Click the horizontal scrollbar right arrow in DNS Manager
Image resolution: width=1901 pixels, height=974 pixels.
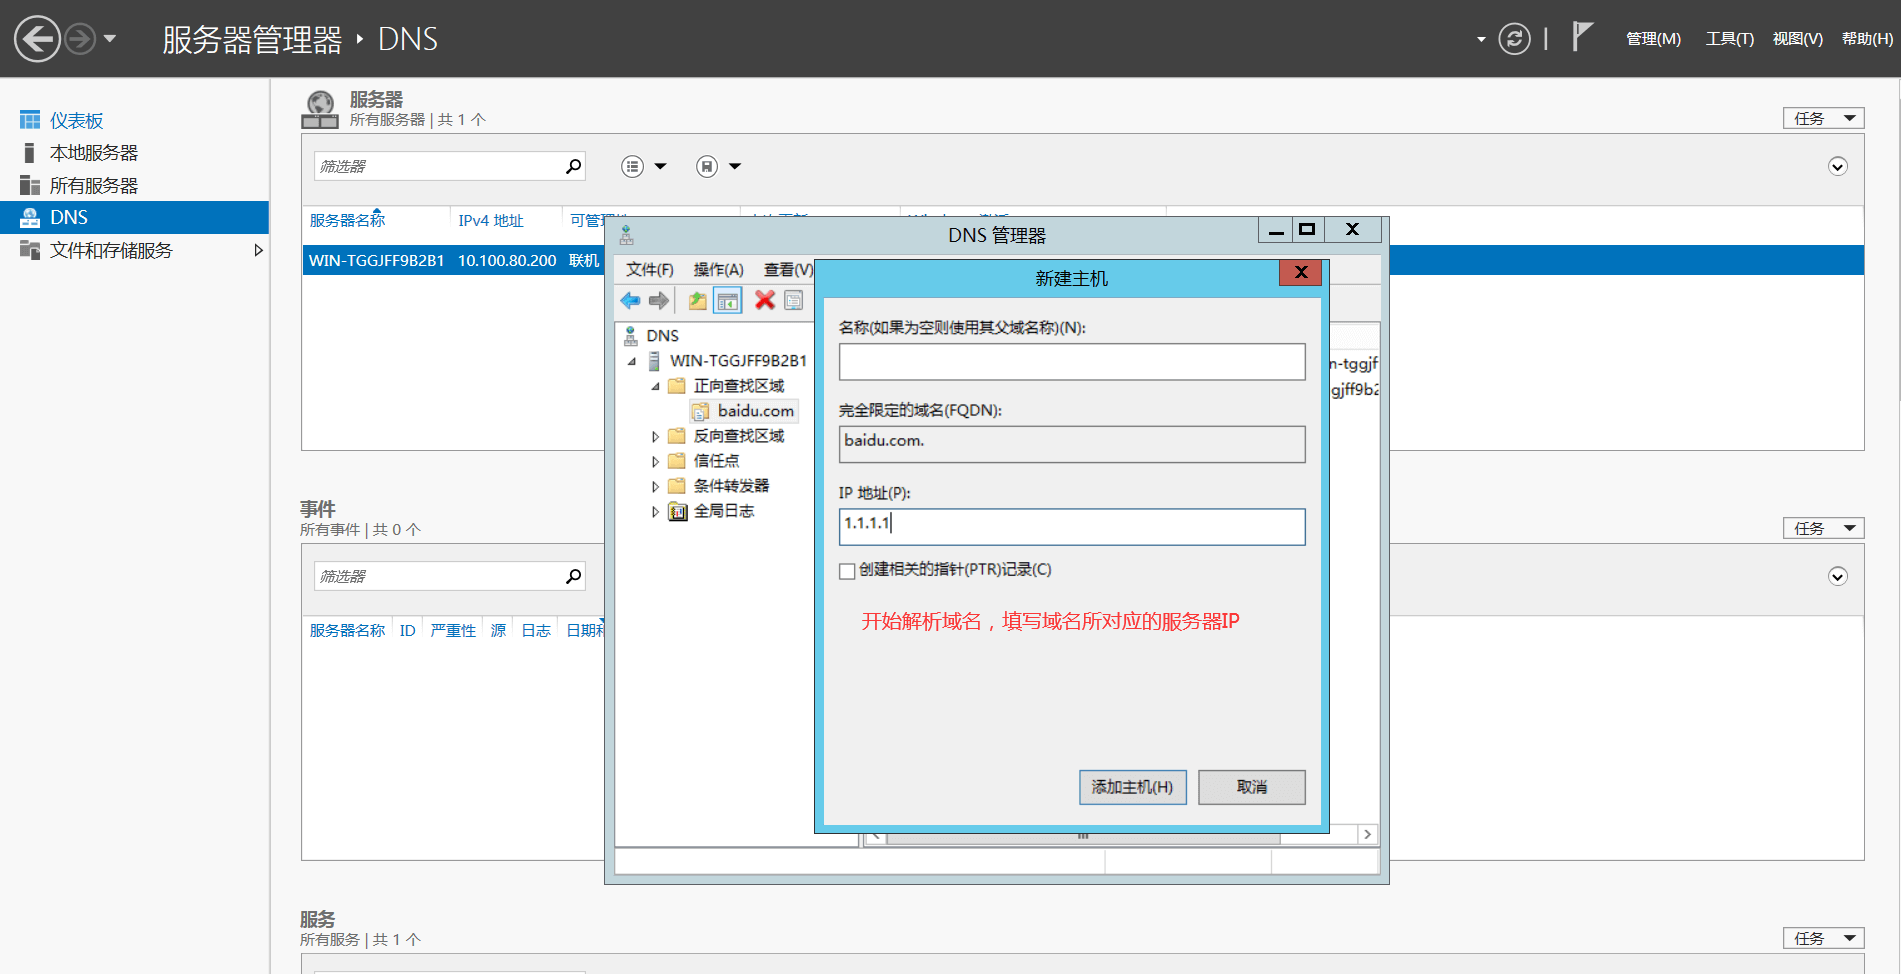(1367, 834)
